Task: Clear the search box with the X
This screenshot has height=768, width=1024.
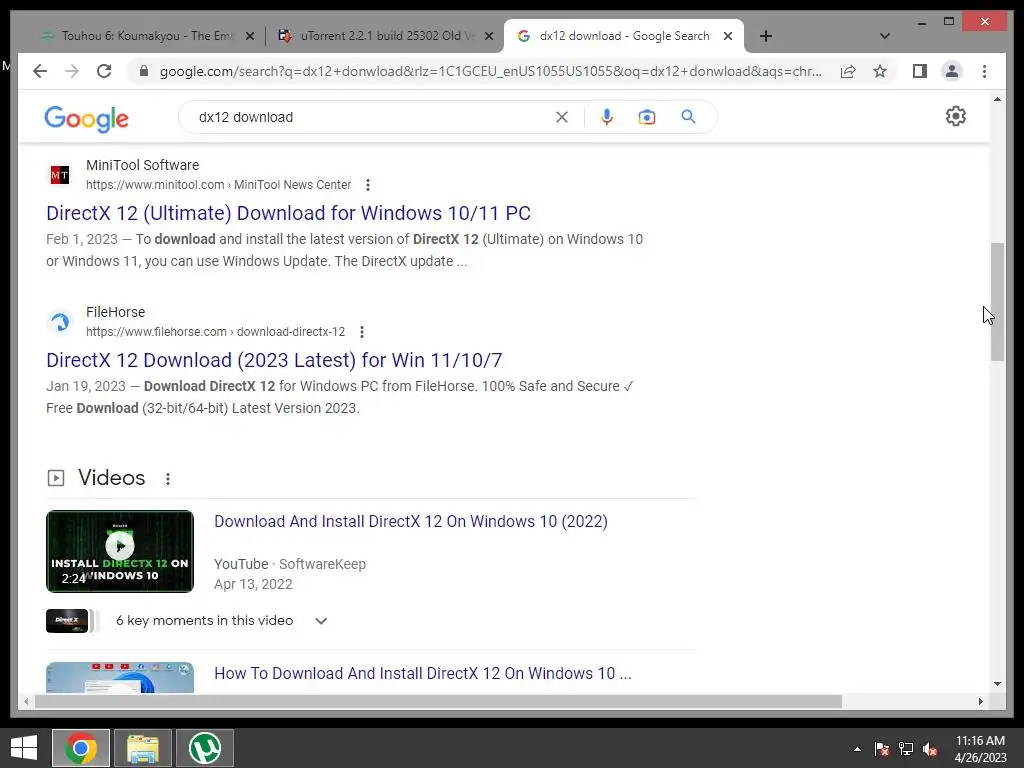Action: pyautogui.click(x=562, y=117)
